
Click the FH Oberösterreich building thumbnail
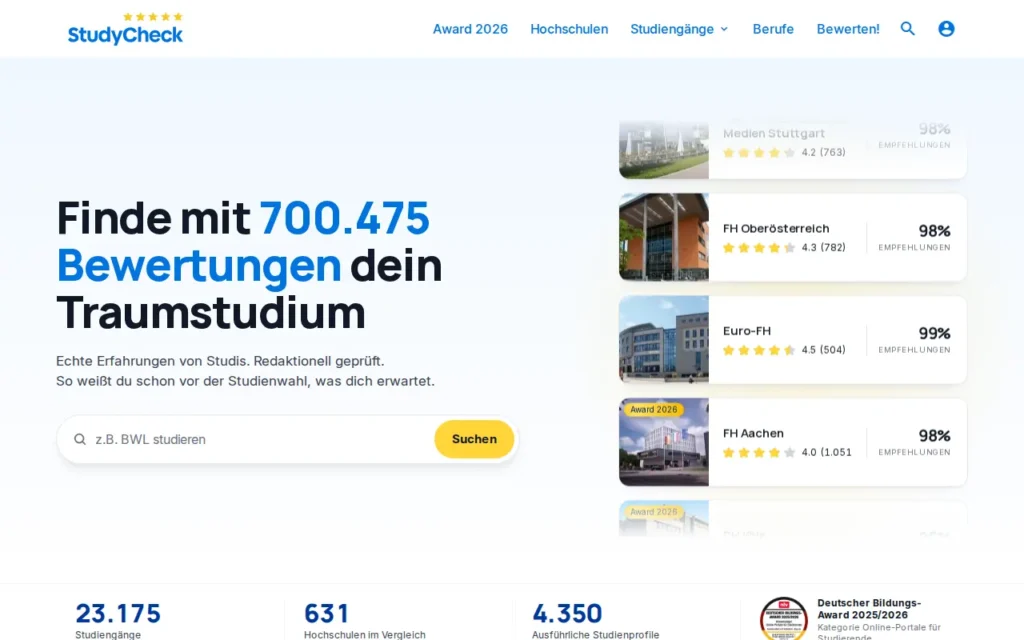(x=664, y=237)
